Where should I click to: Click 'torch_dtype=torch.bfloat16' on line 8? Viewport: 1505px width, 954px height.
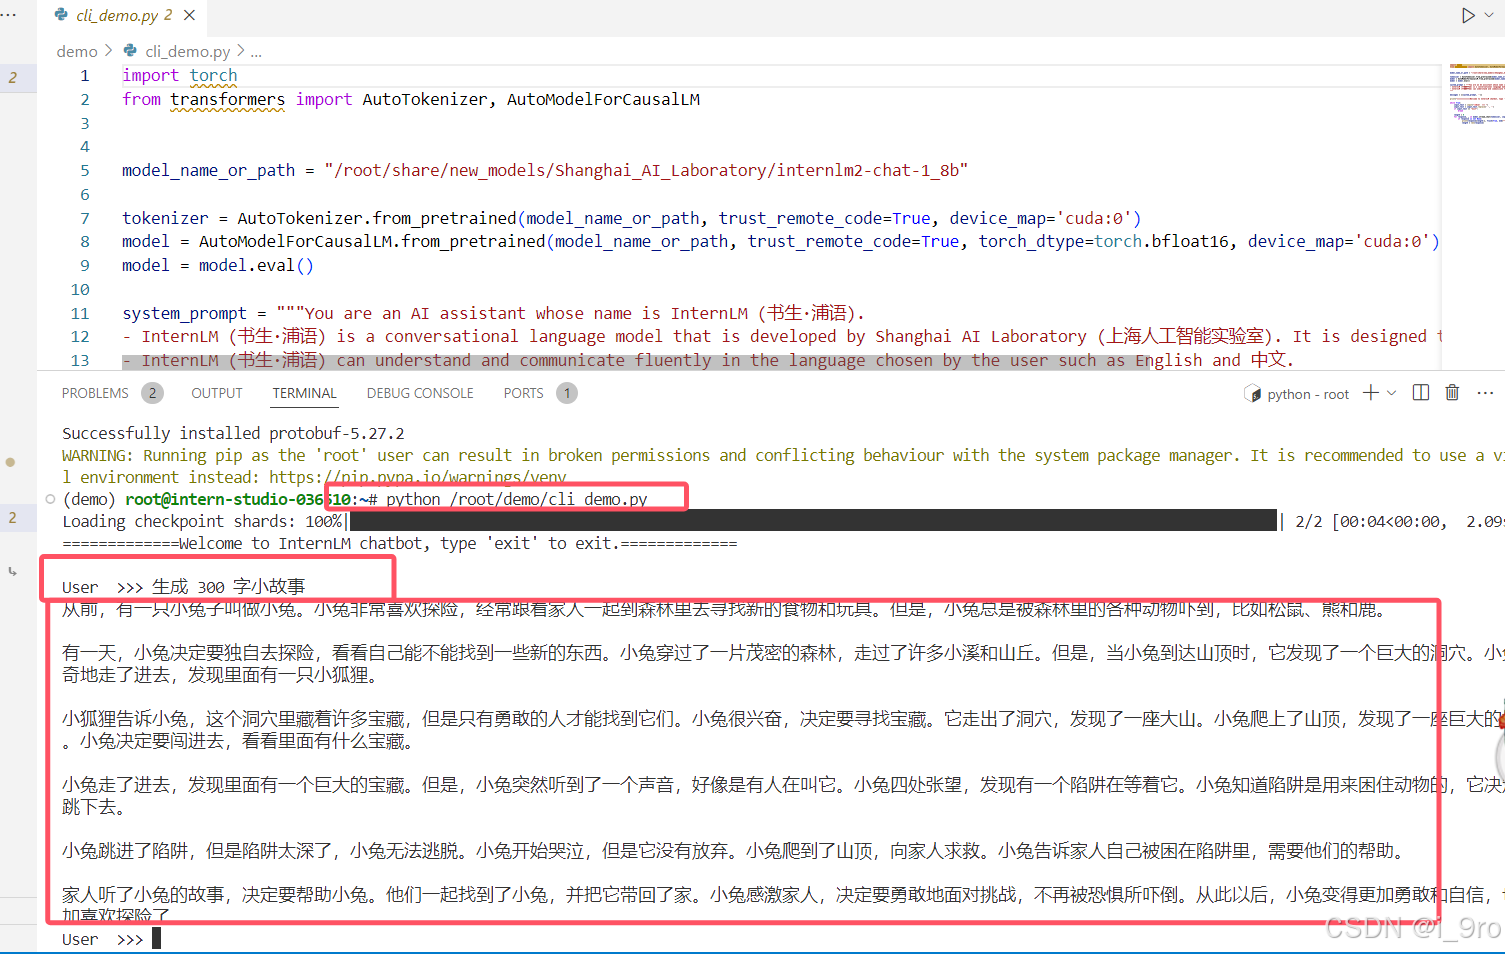coord(1104,241)
